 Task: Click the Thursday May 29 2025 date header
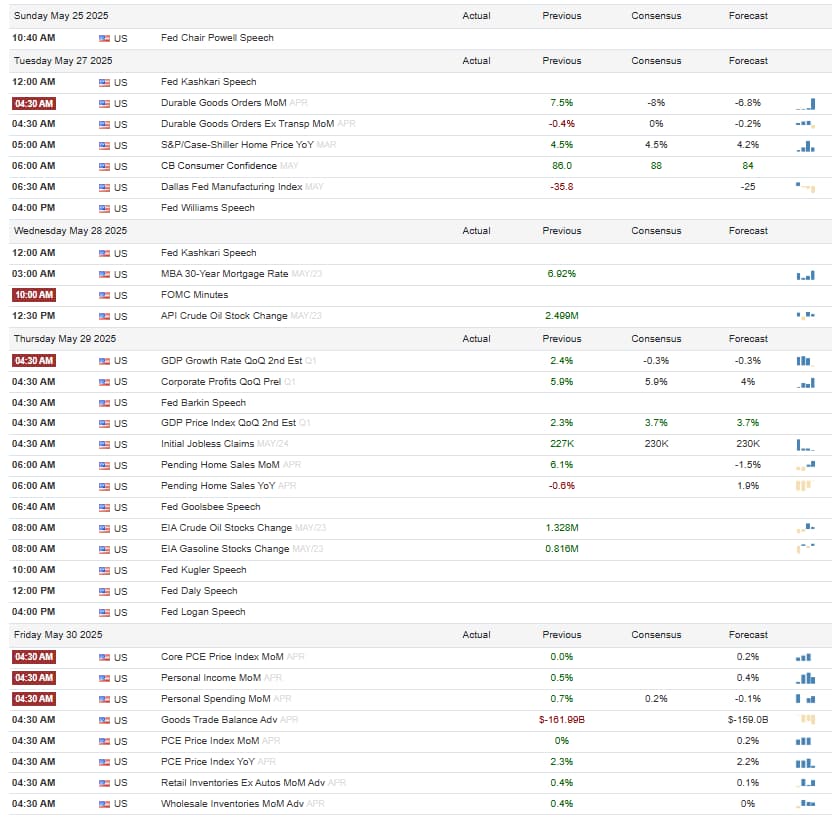click(65, 338)
